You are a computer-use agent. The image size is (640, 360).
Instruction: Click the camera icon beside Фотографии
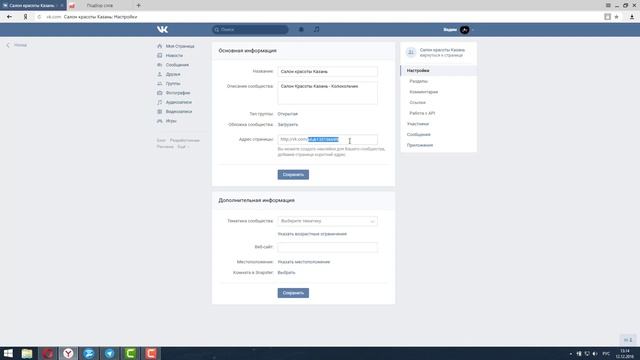click(160, 93)
